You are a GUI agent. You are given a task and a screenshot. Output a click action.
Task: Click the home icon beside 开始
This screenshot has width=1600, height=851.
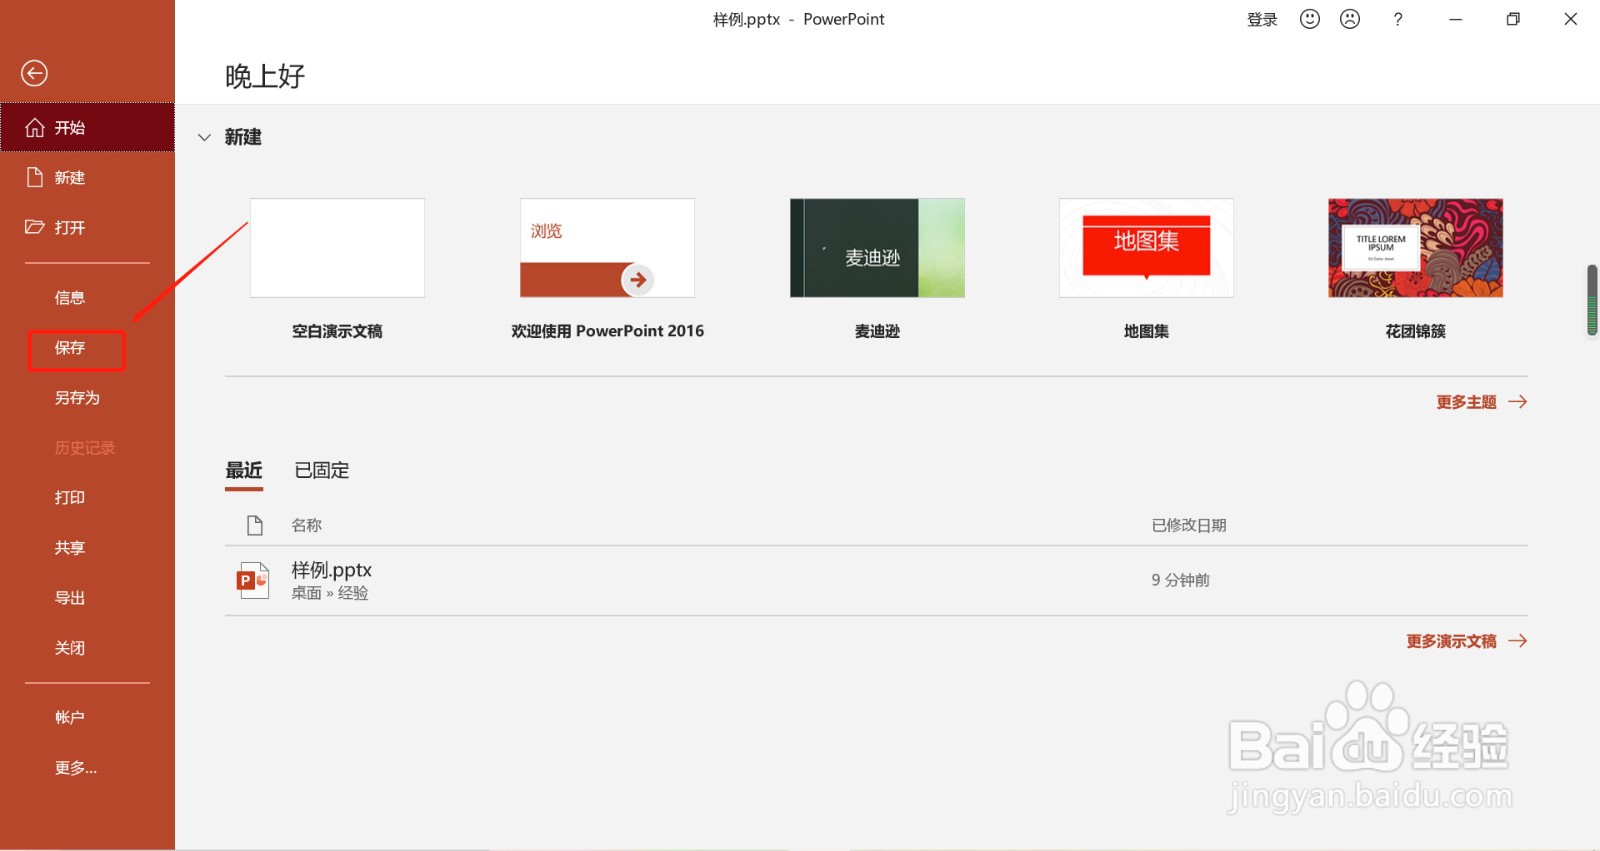[35, 128]
